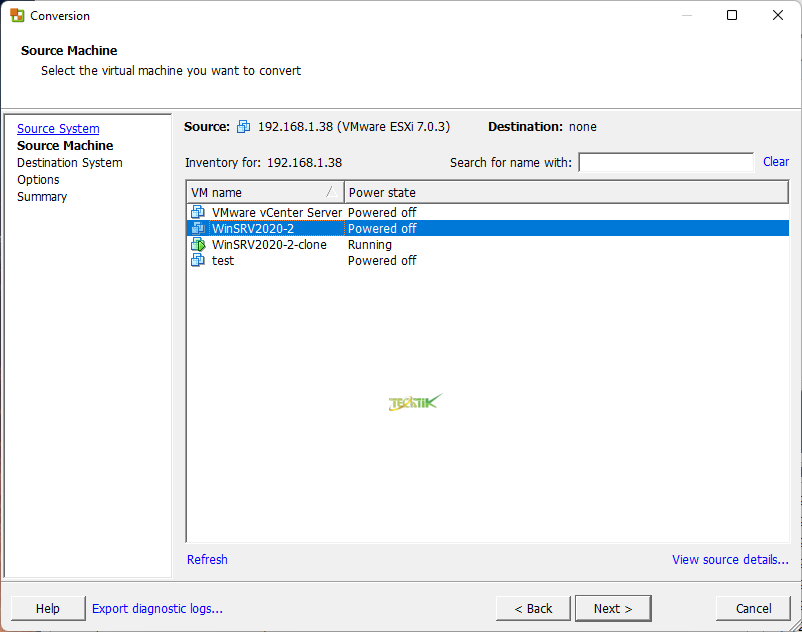Click the Running power state cell
The width and height of the screenshot is (802, 632).
click(370, 244)
